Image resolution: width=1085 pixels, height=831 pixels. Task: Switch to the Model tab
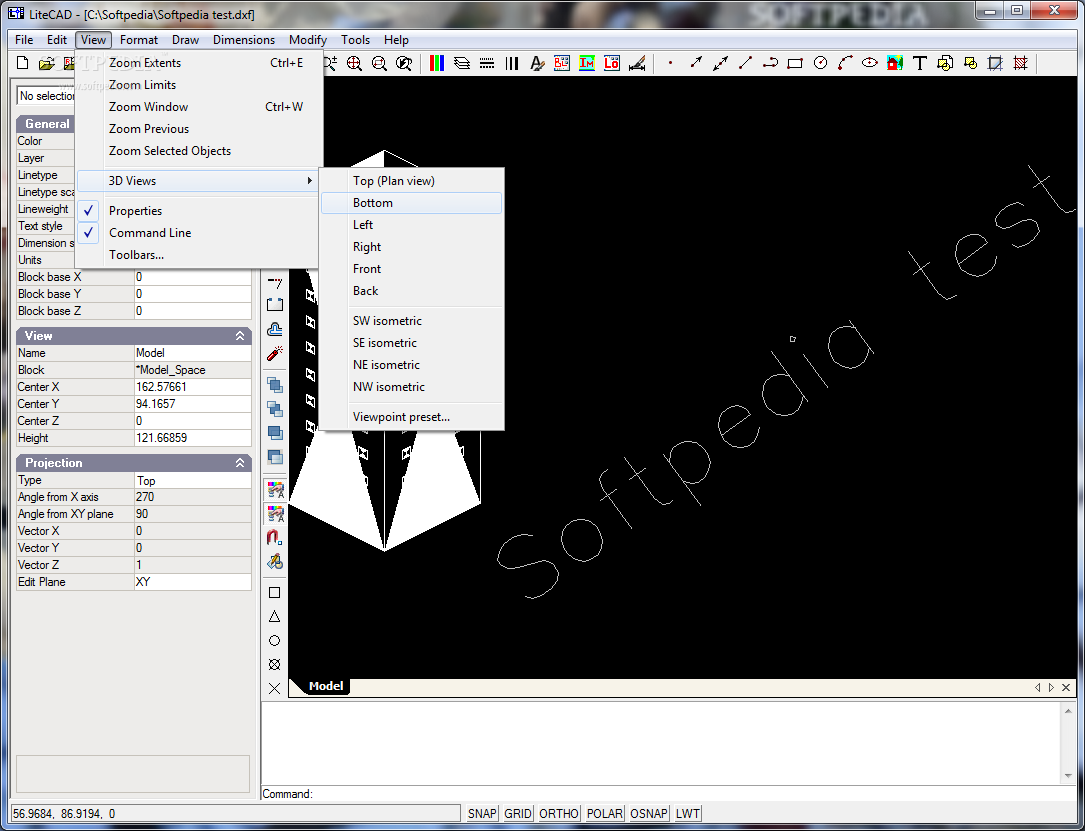point(325,686)
